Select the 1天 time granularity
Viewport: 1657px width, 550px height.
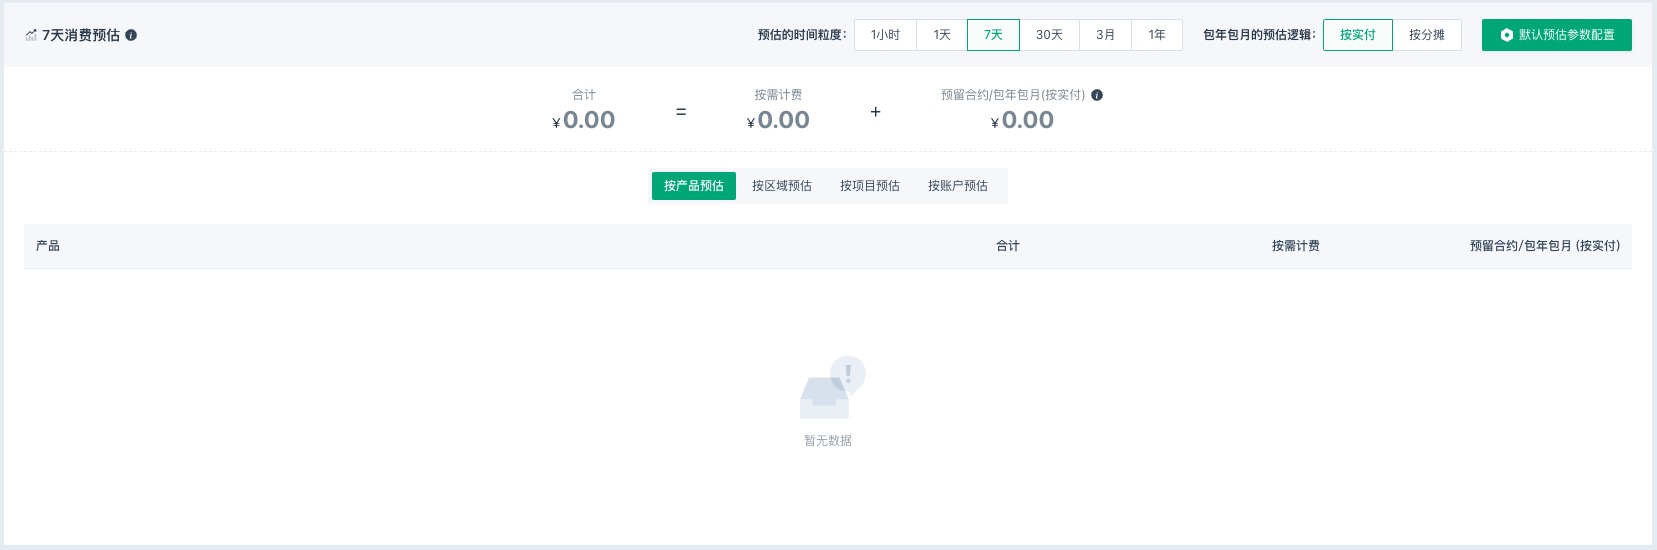coord(942,35)
